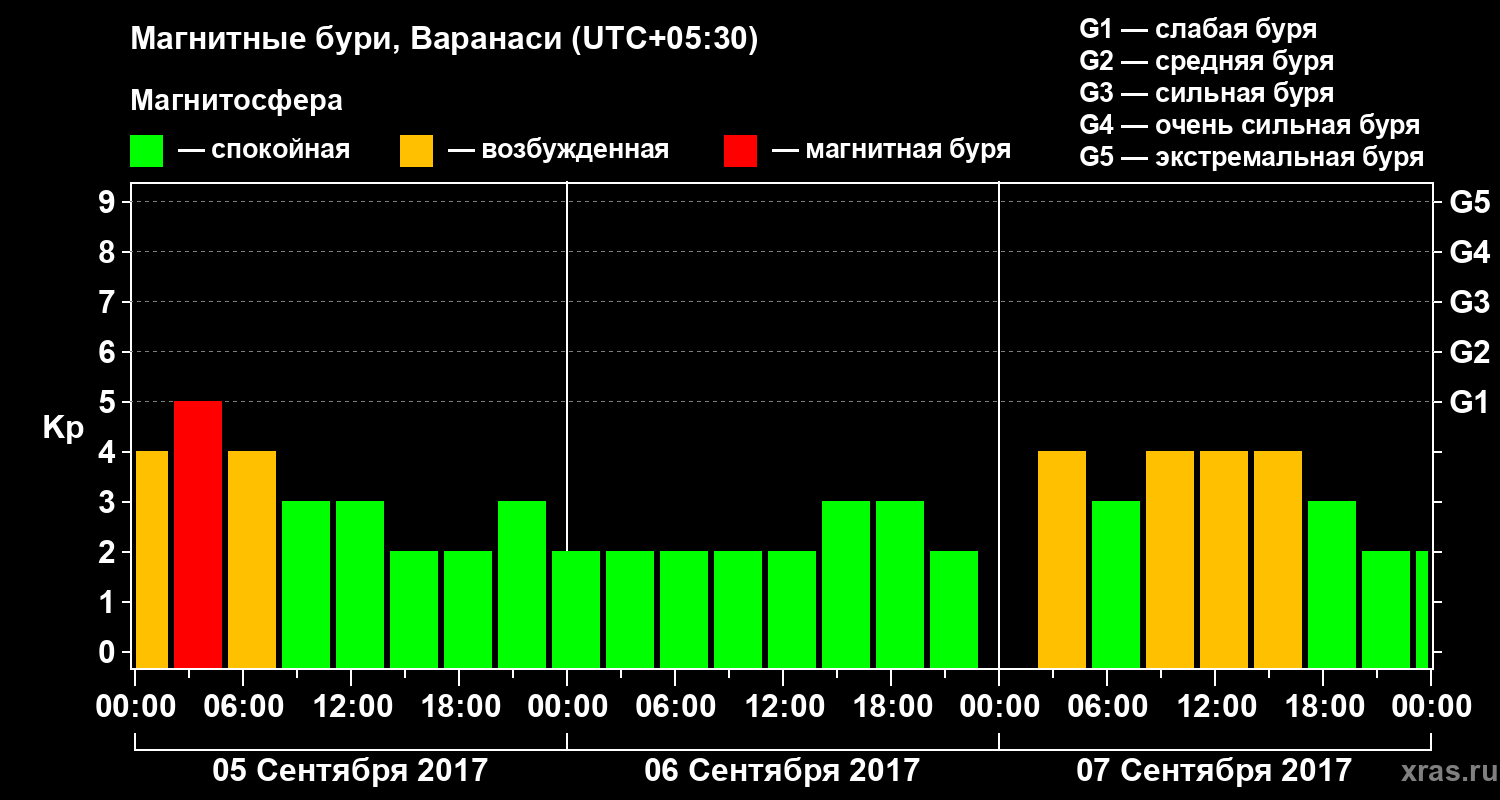Click the 'G4' label on the right axis

1469,252
